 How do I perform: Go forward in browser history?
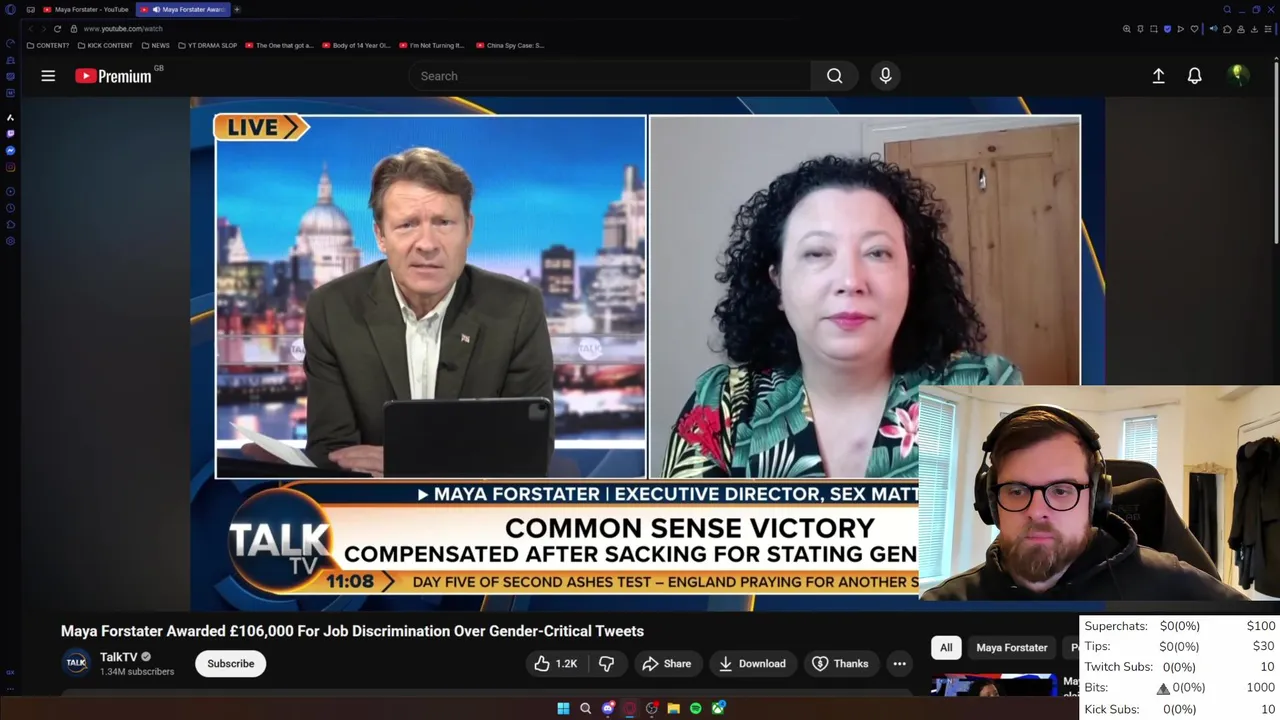(43, 29)
